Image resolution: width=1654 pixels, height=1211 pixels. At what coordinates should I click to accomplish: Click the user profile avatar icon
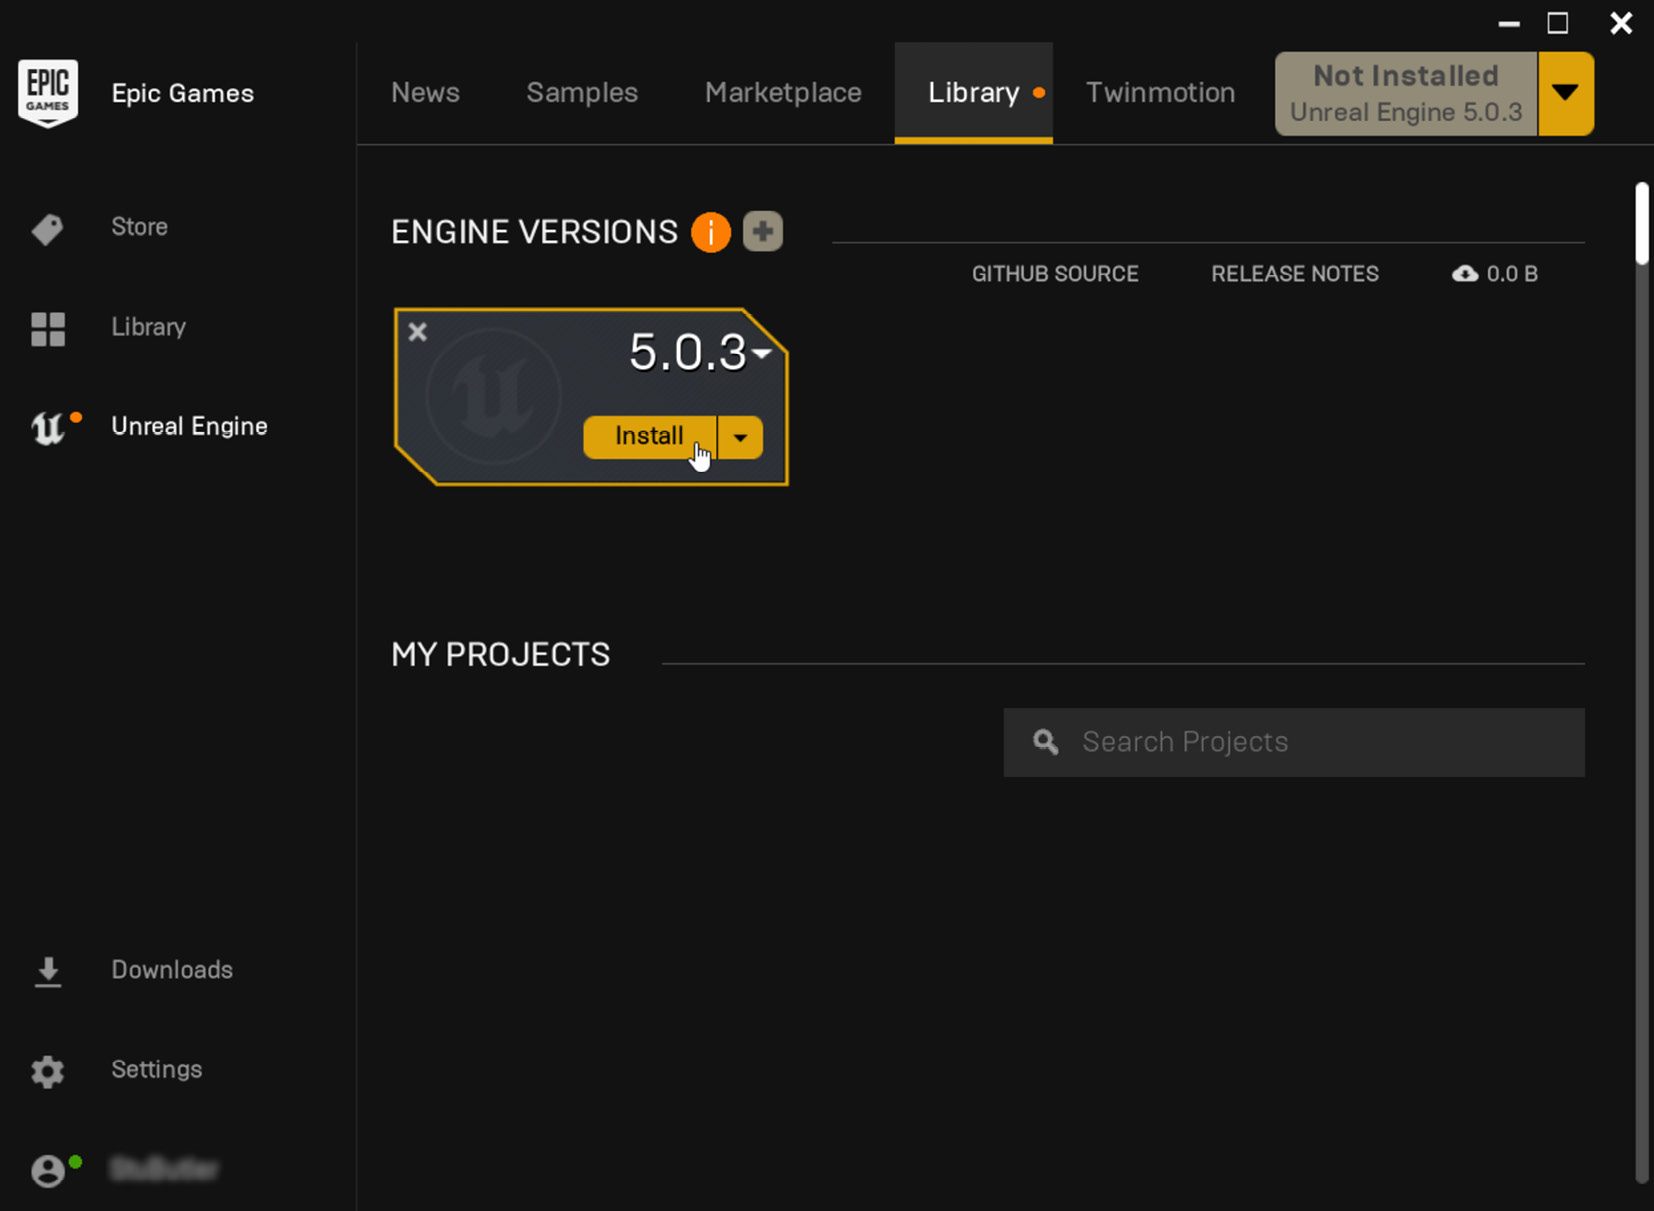pyautogui.click(x=48, y=1170)
